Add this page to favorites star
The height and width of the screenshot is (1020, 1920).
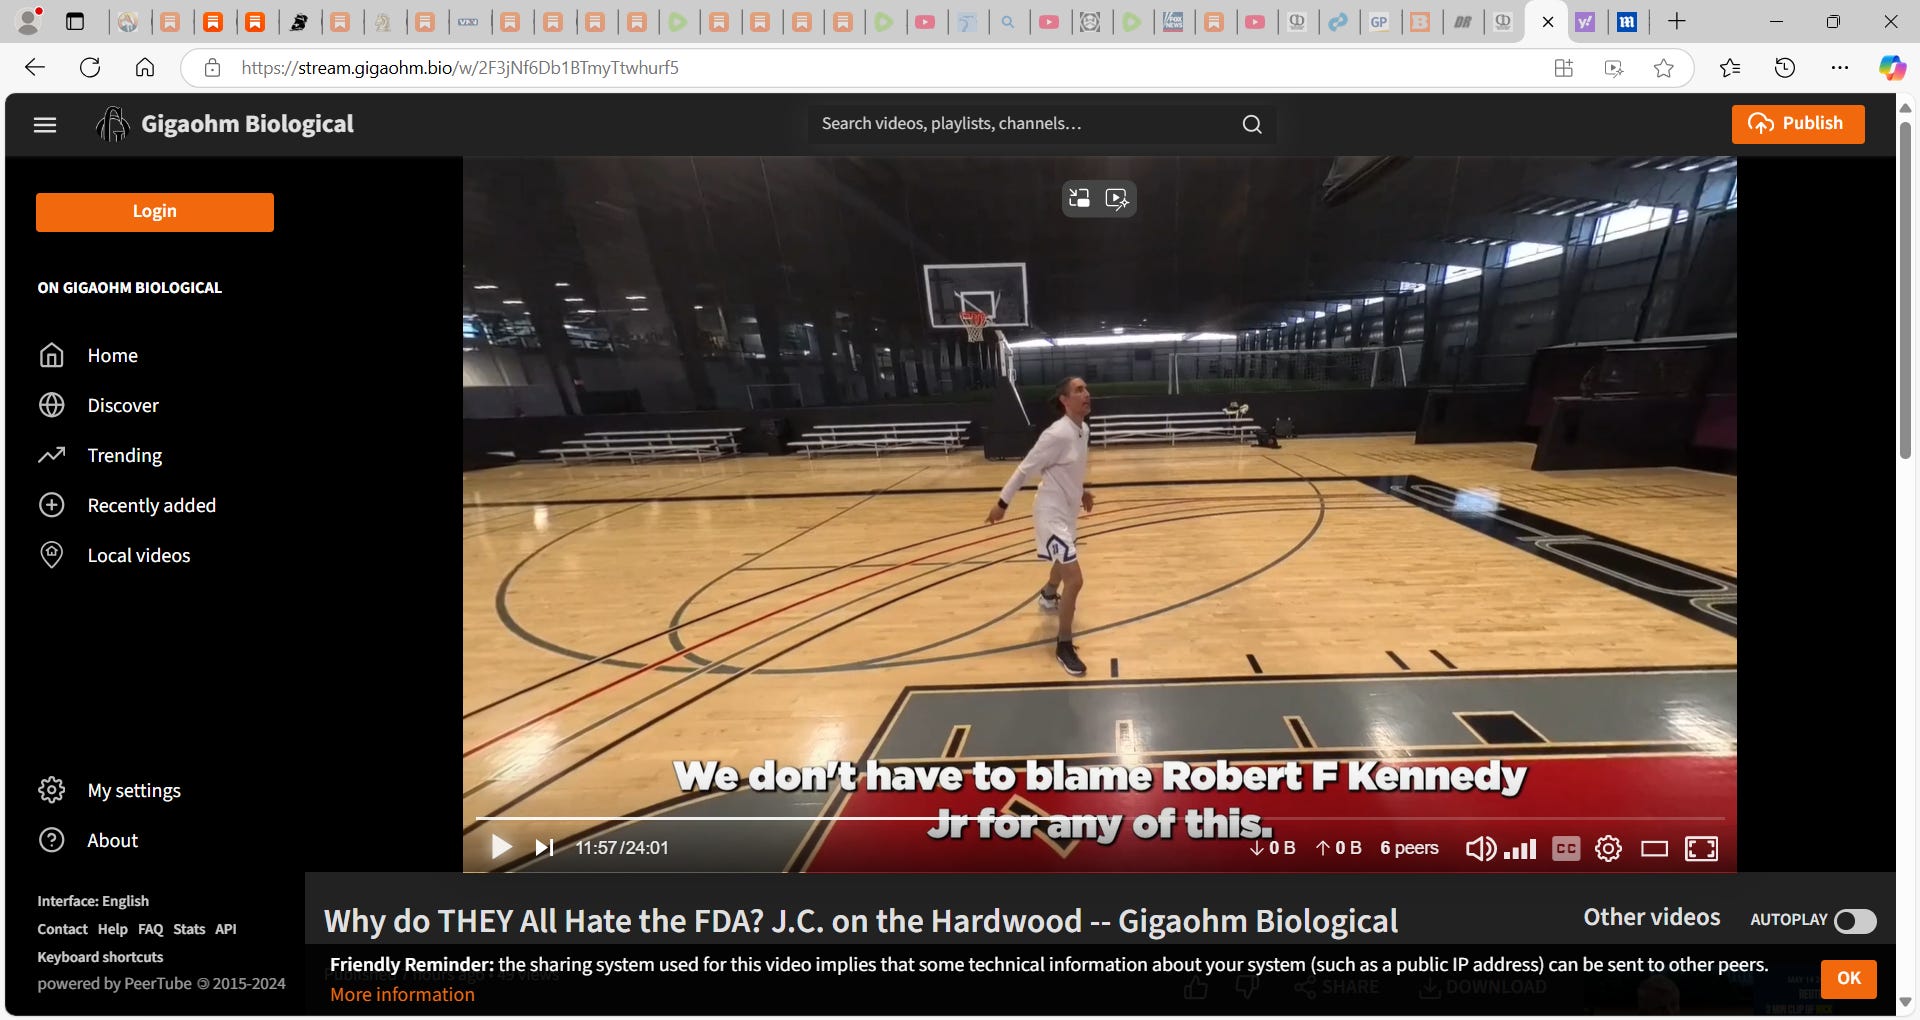pos(1664,68)
